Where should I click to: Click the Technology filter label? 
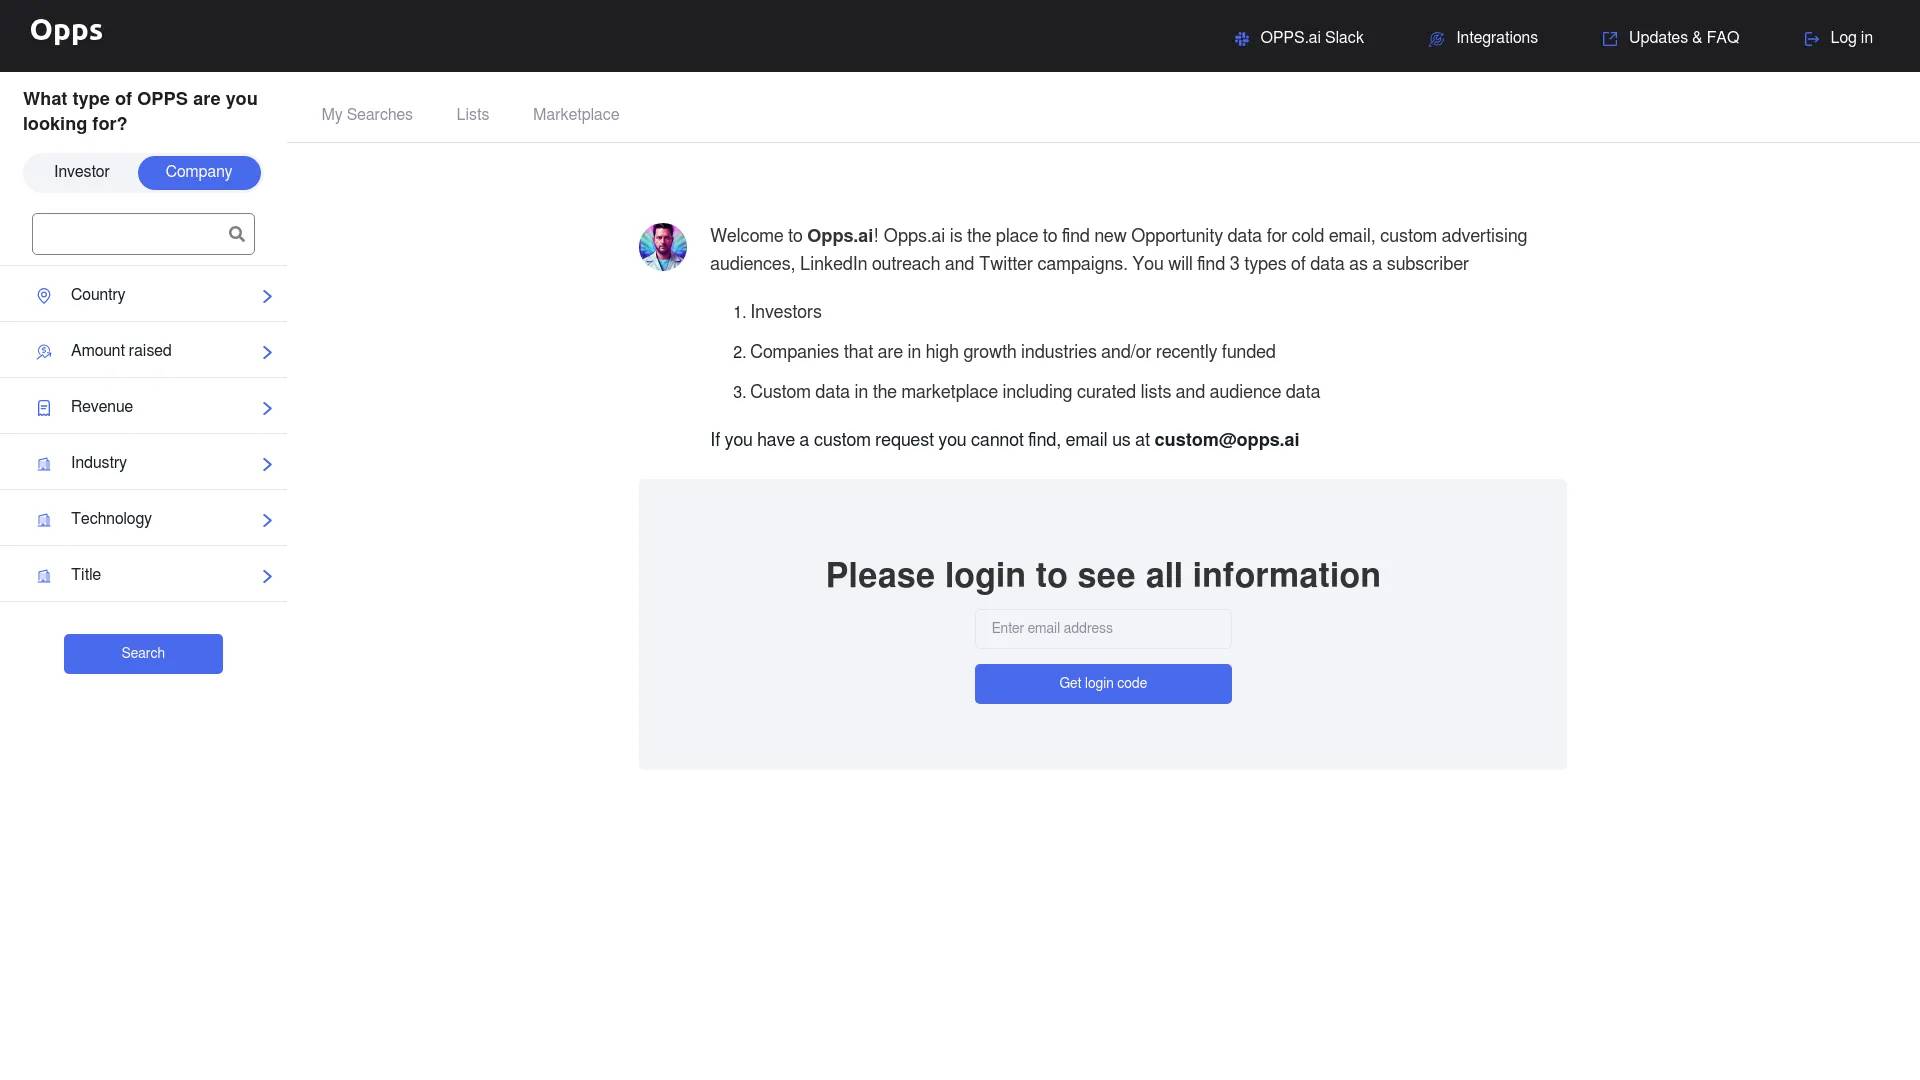click(111, 519)
